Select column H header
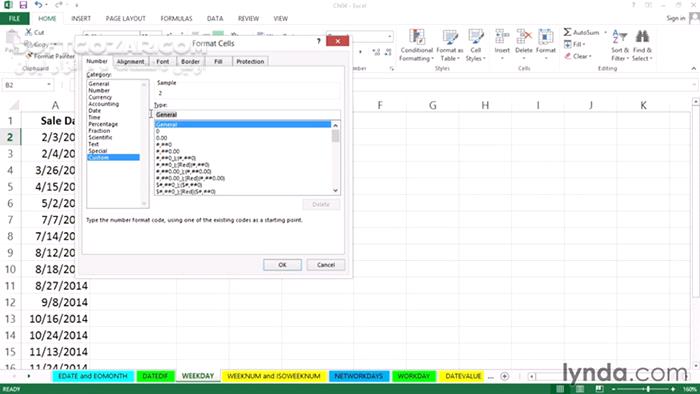Screen dimensions: 700x394 tap(485, 105)
